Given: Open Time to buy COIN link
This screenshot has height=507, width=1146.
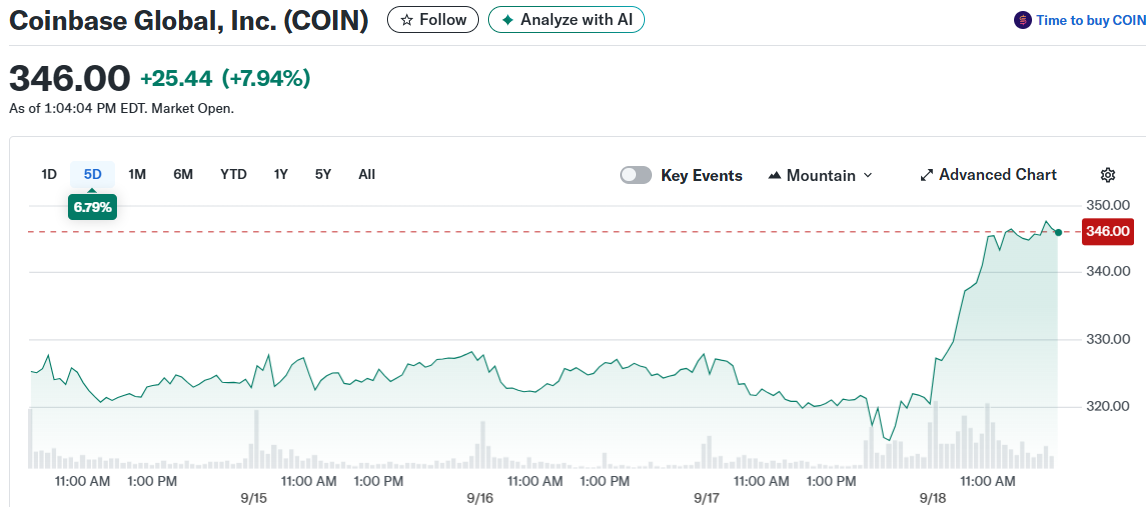Looking at the screenshot, I should [x=1090, y=20].
